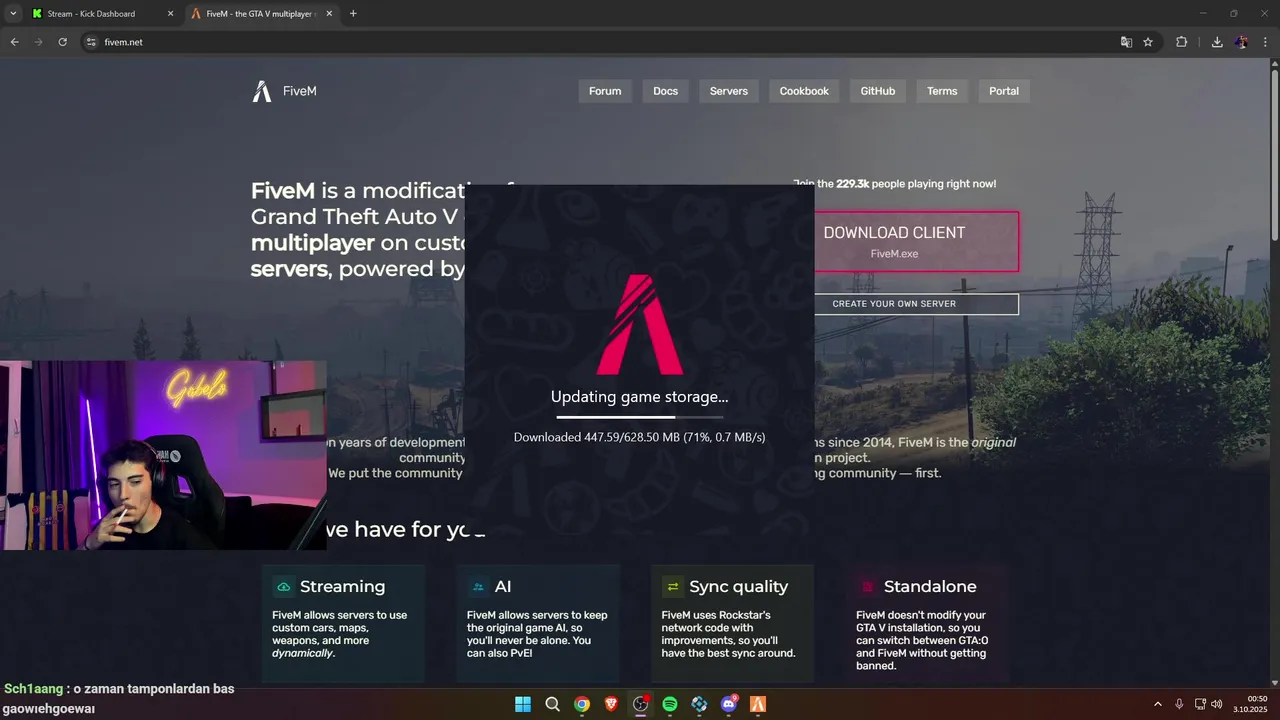
Task: Open the Windows Start menu
Action: [523, 704]
